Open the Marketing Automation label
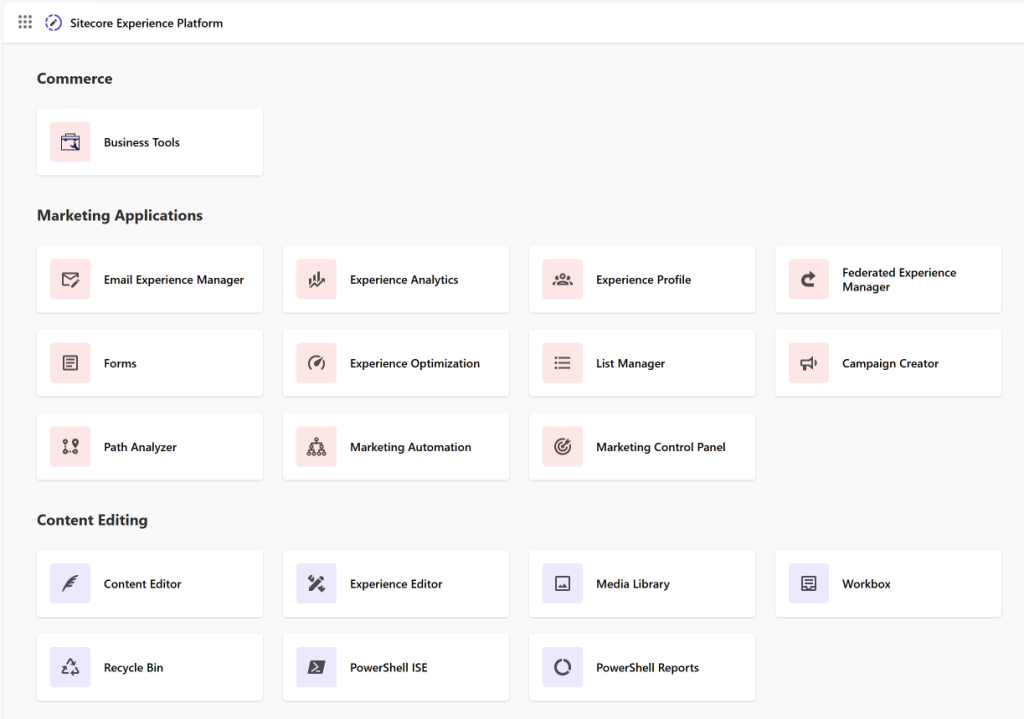 (411, 447)
